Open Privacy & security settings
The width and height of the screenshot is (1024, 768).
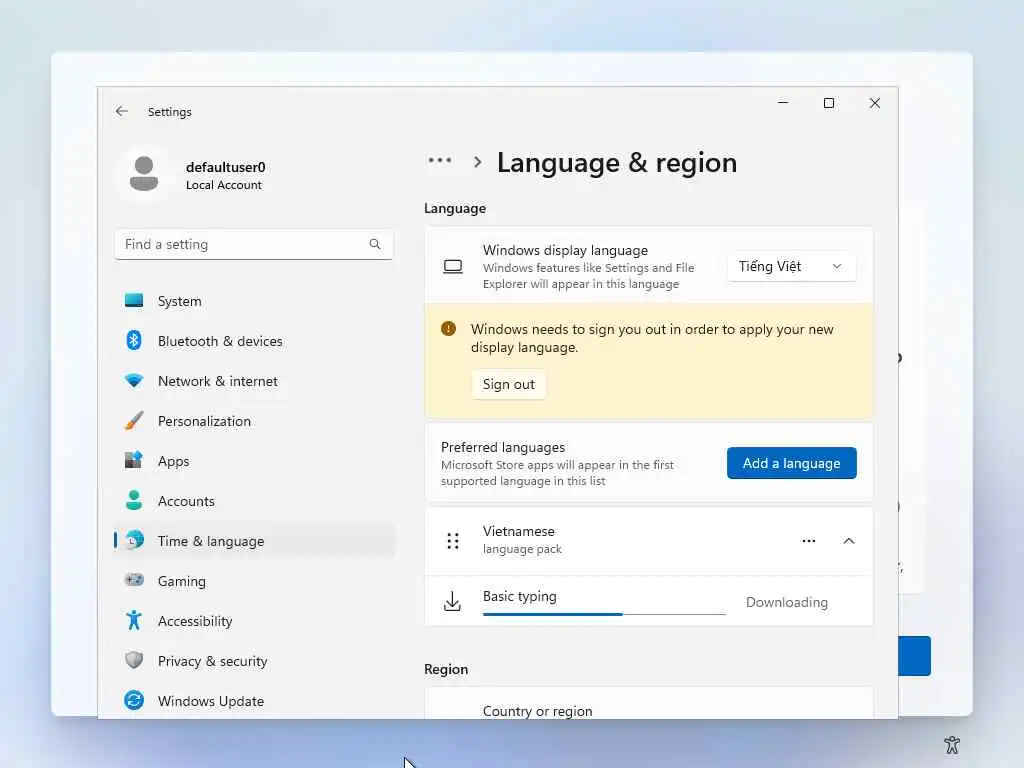click(255, 661)
